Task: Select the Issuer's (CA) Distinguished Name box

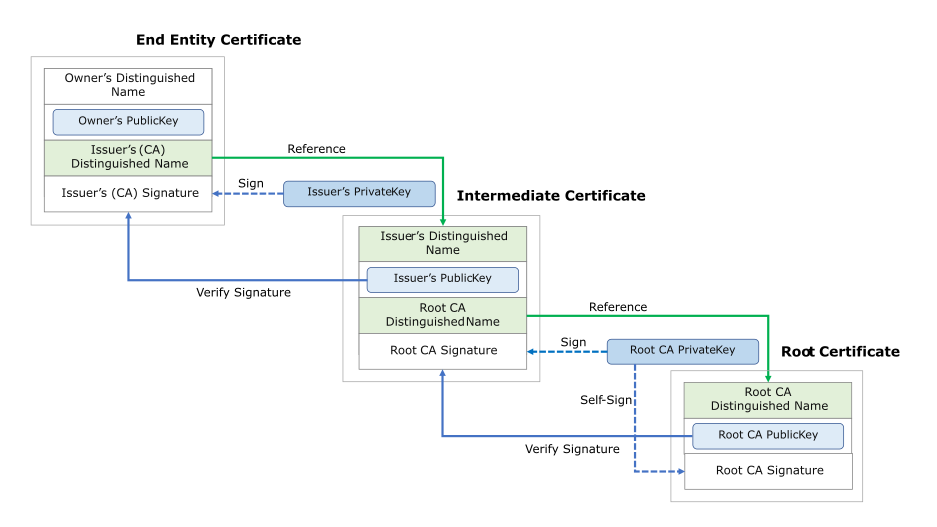Action: 128,157
